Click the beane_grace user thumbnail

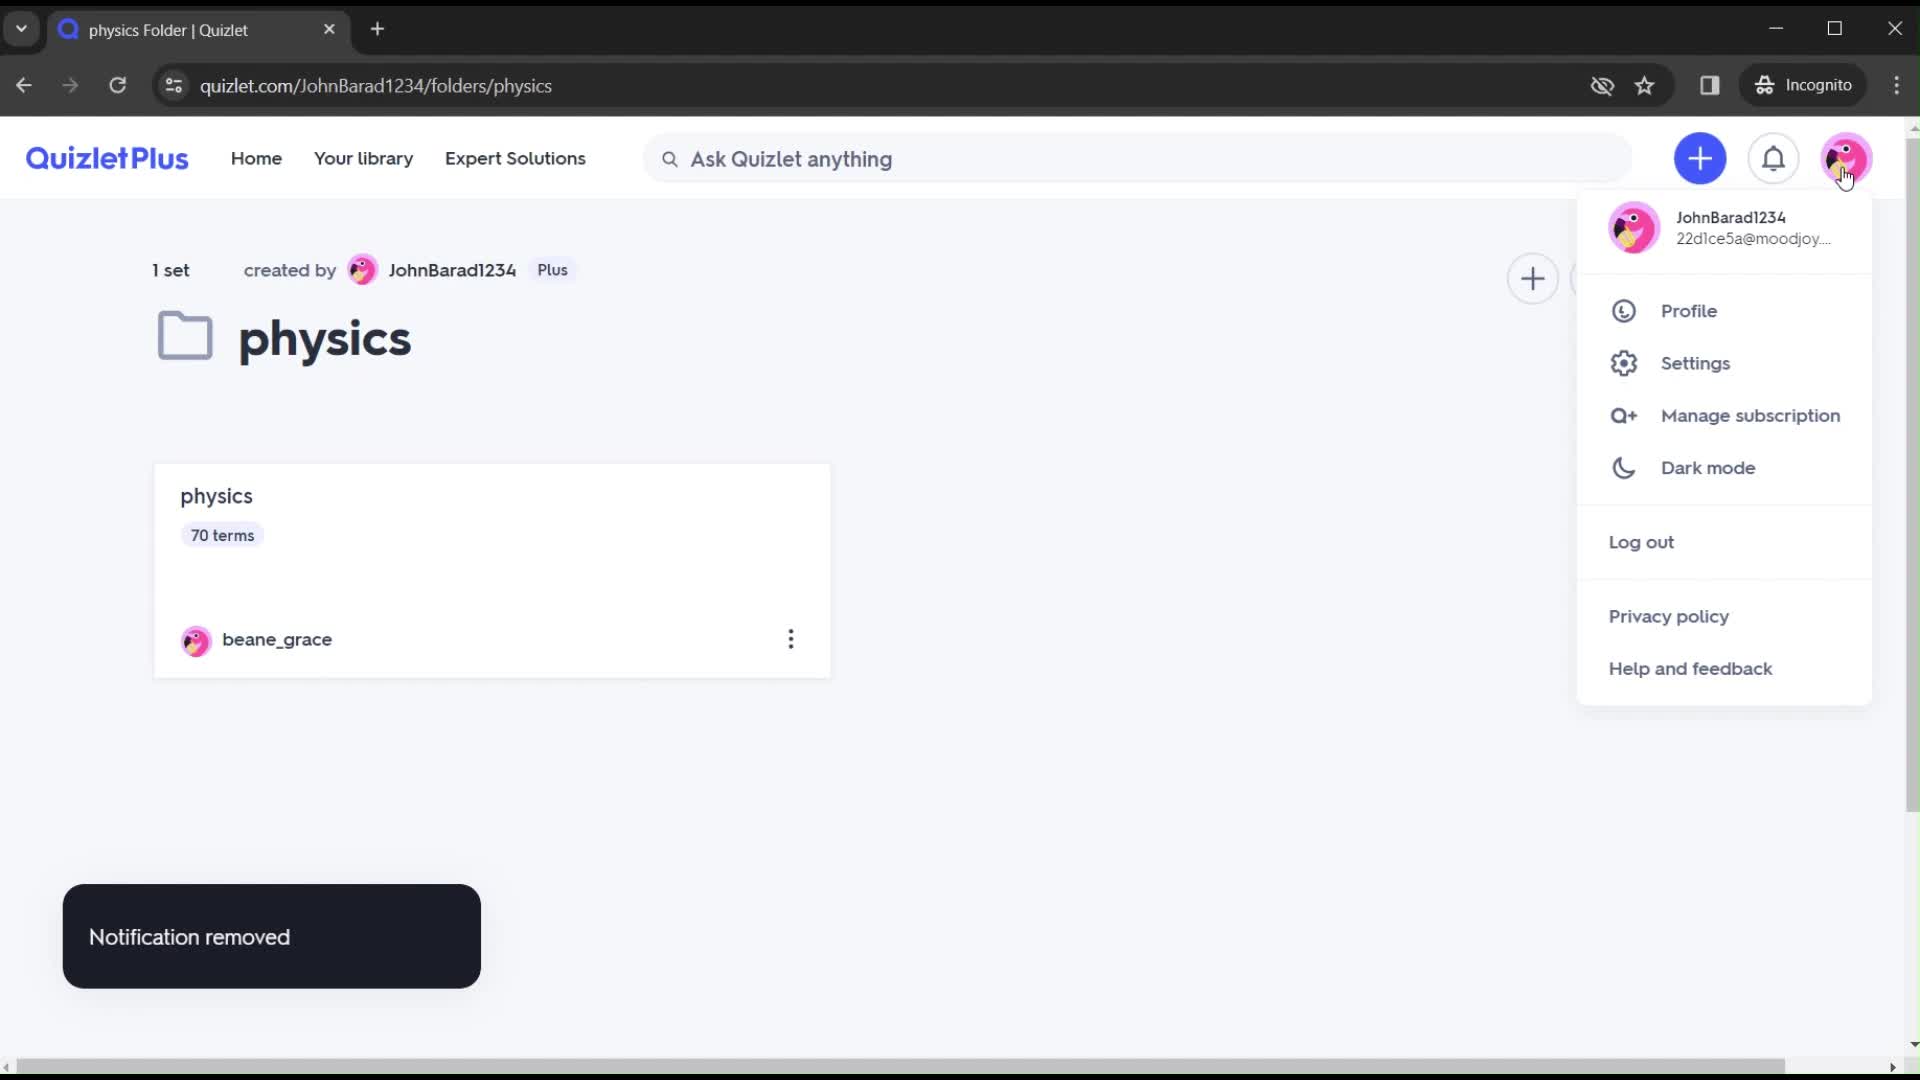tap(196, 640)
